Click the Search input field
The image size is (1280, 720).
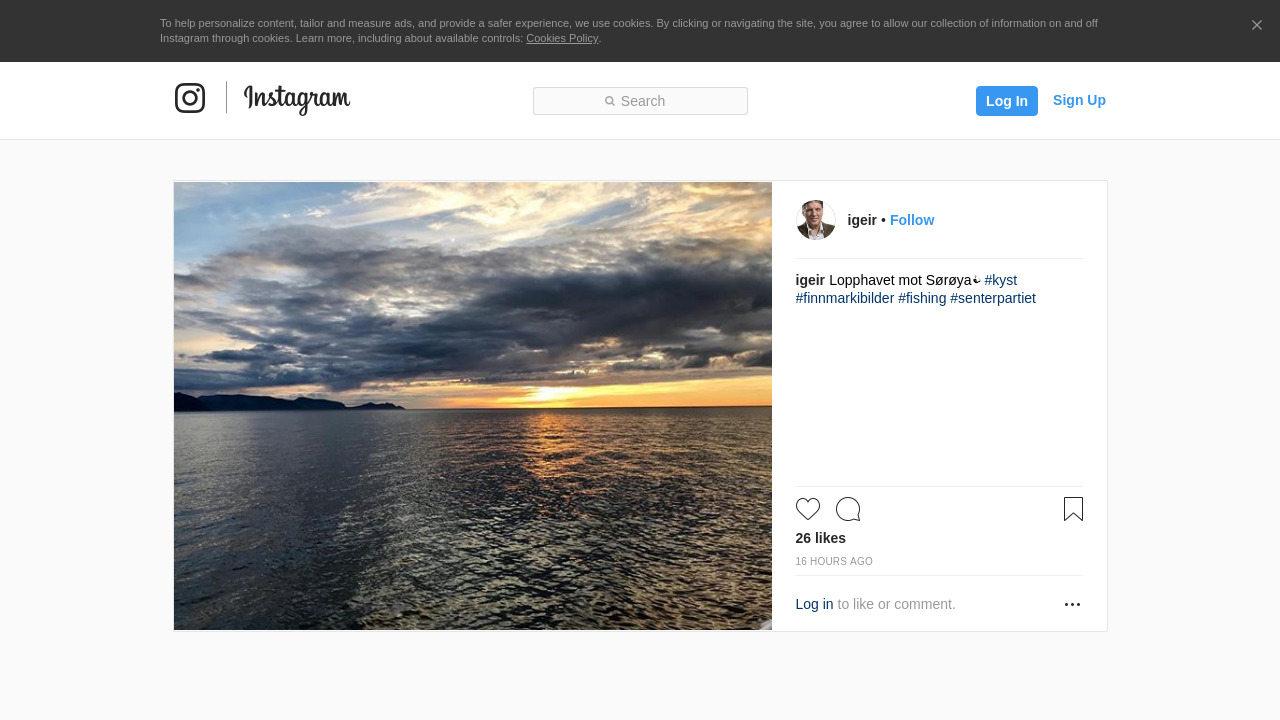pyautogui.click(x=640, y=101)
